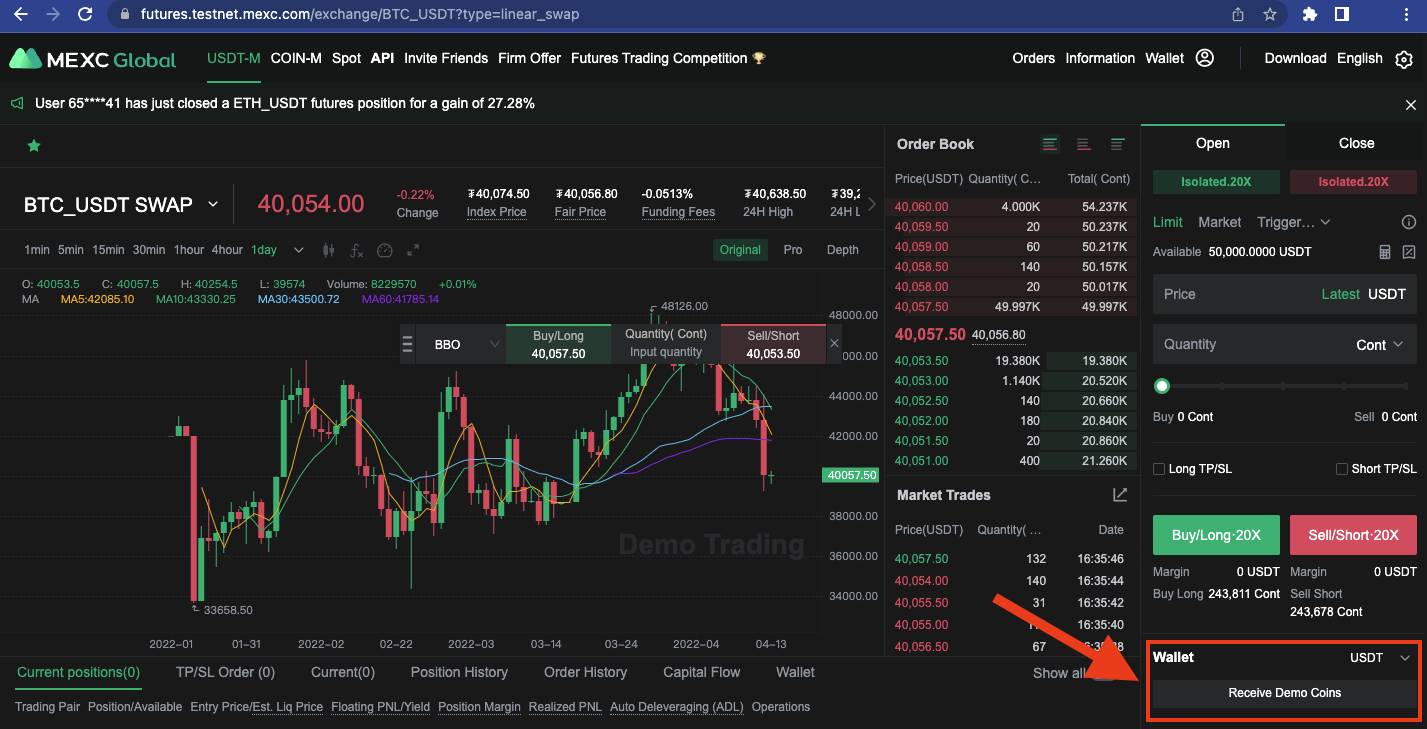Select the 4hour timeframe
This screenshot has width=1427, height=729.
coord(227,250)
